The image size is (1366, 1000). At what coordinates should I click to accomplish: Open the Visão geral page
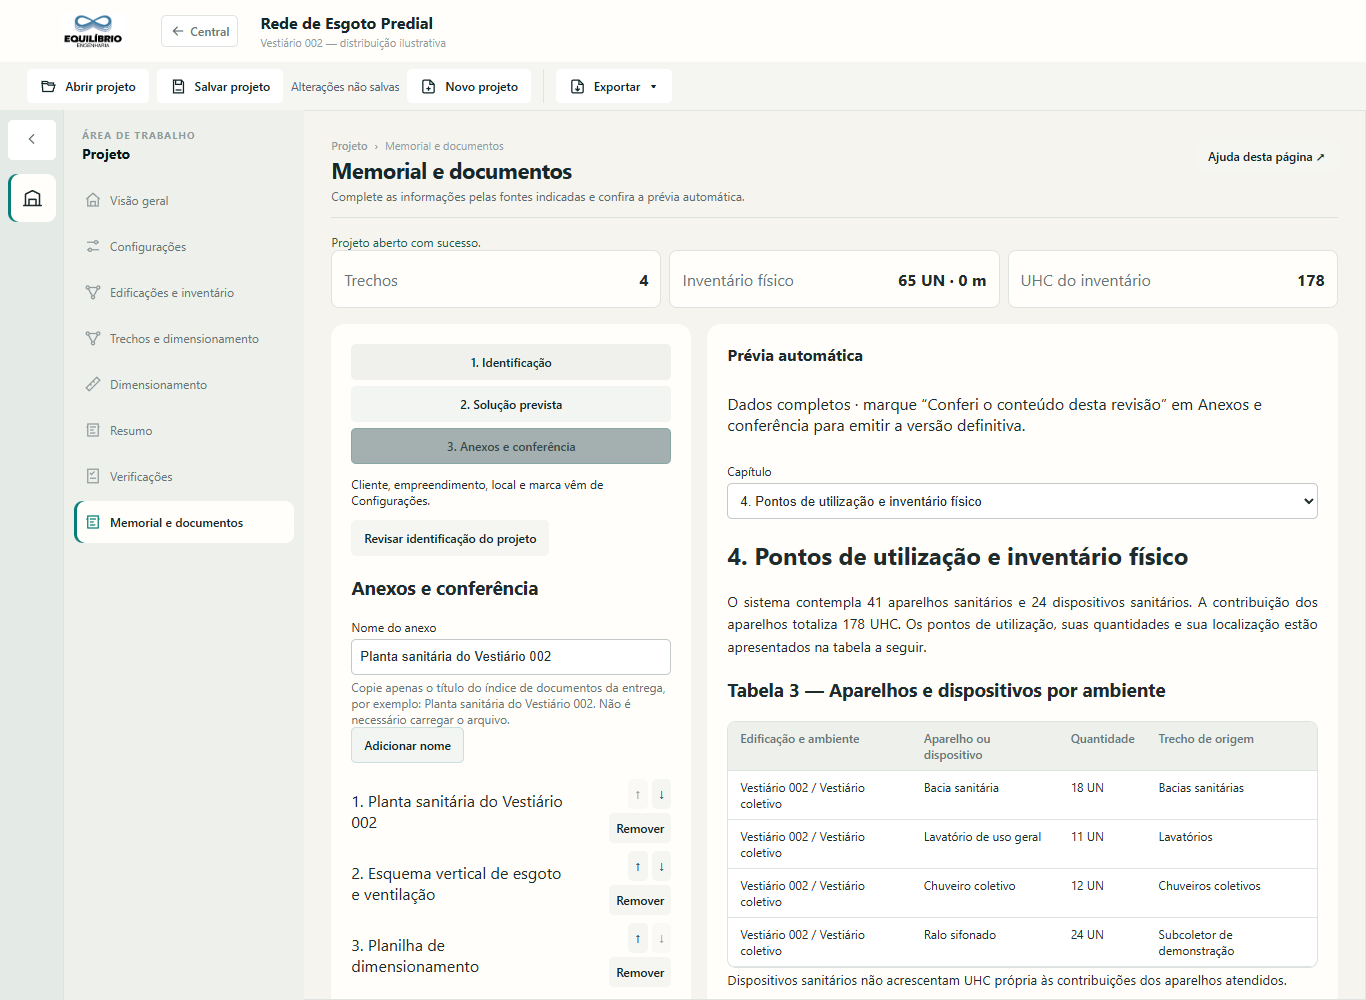coord(184,200)
